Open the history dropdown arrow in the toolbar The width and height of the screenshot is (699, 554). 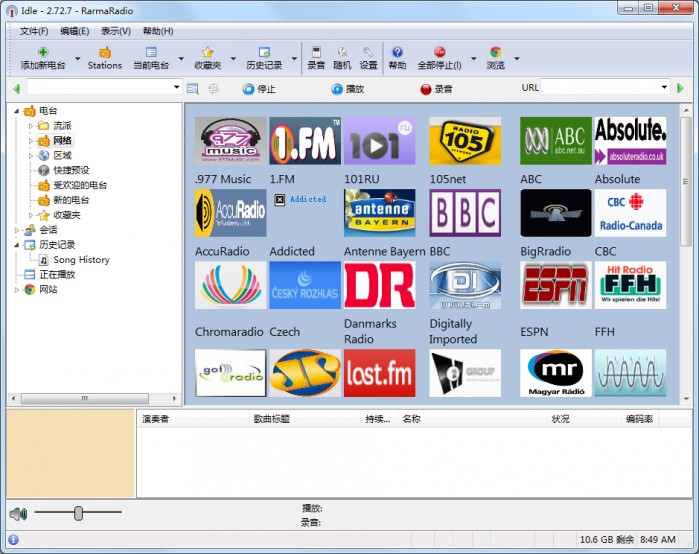294,58
